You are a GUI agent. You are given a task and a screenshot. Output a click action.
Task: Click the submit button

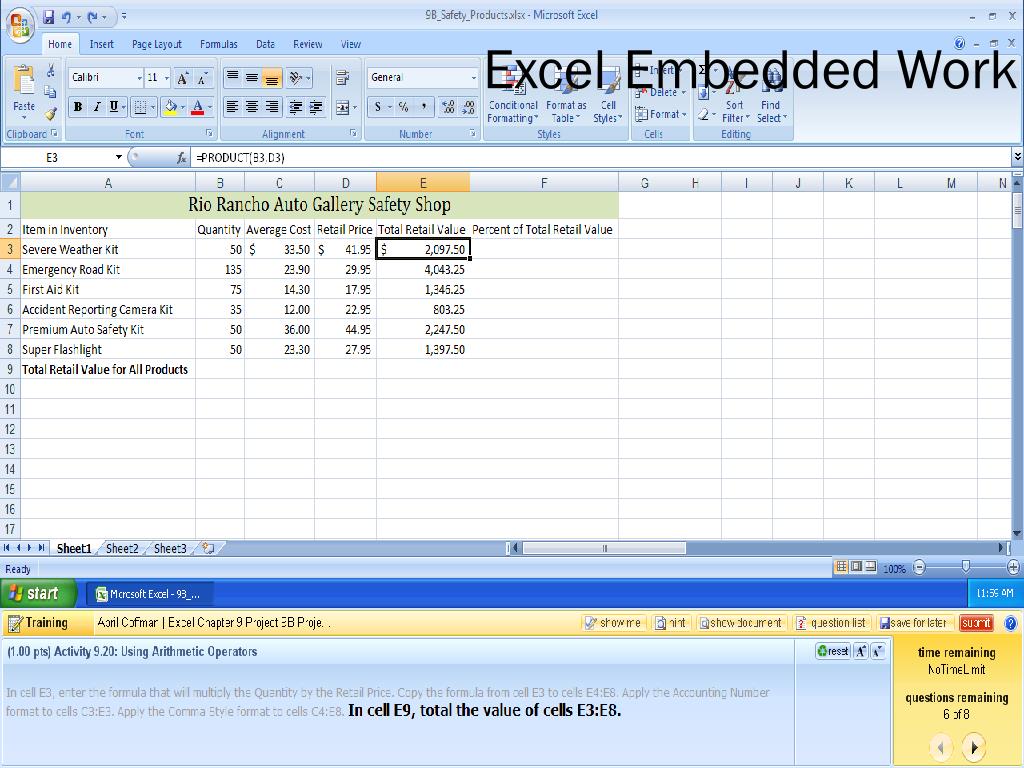click(x=976, y=623)
